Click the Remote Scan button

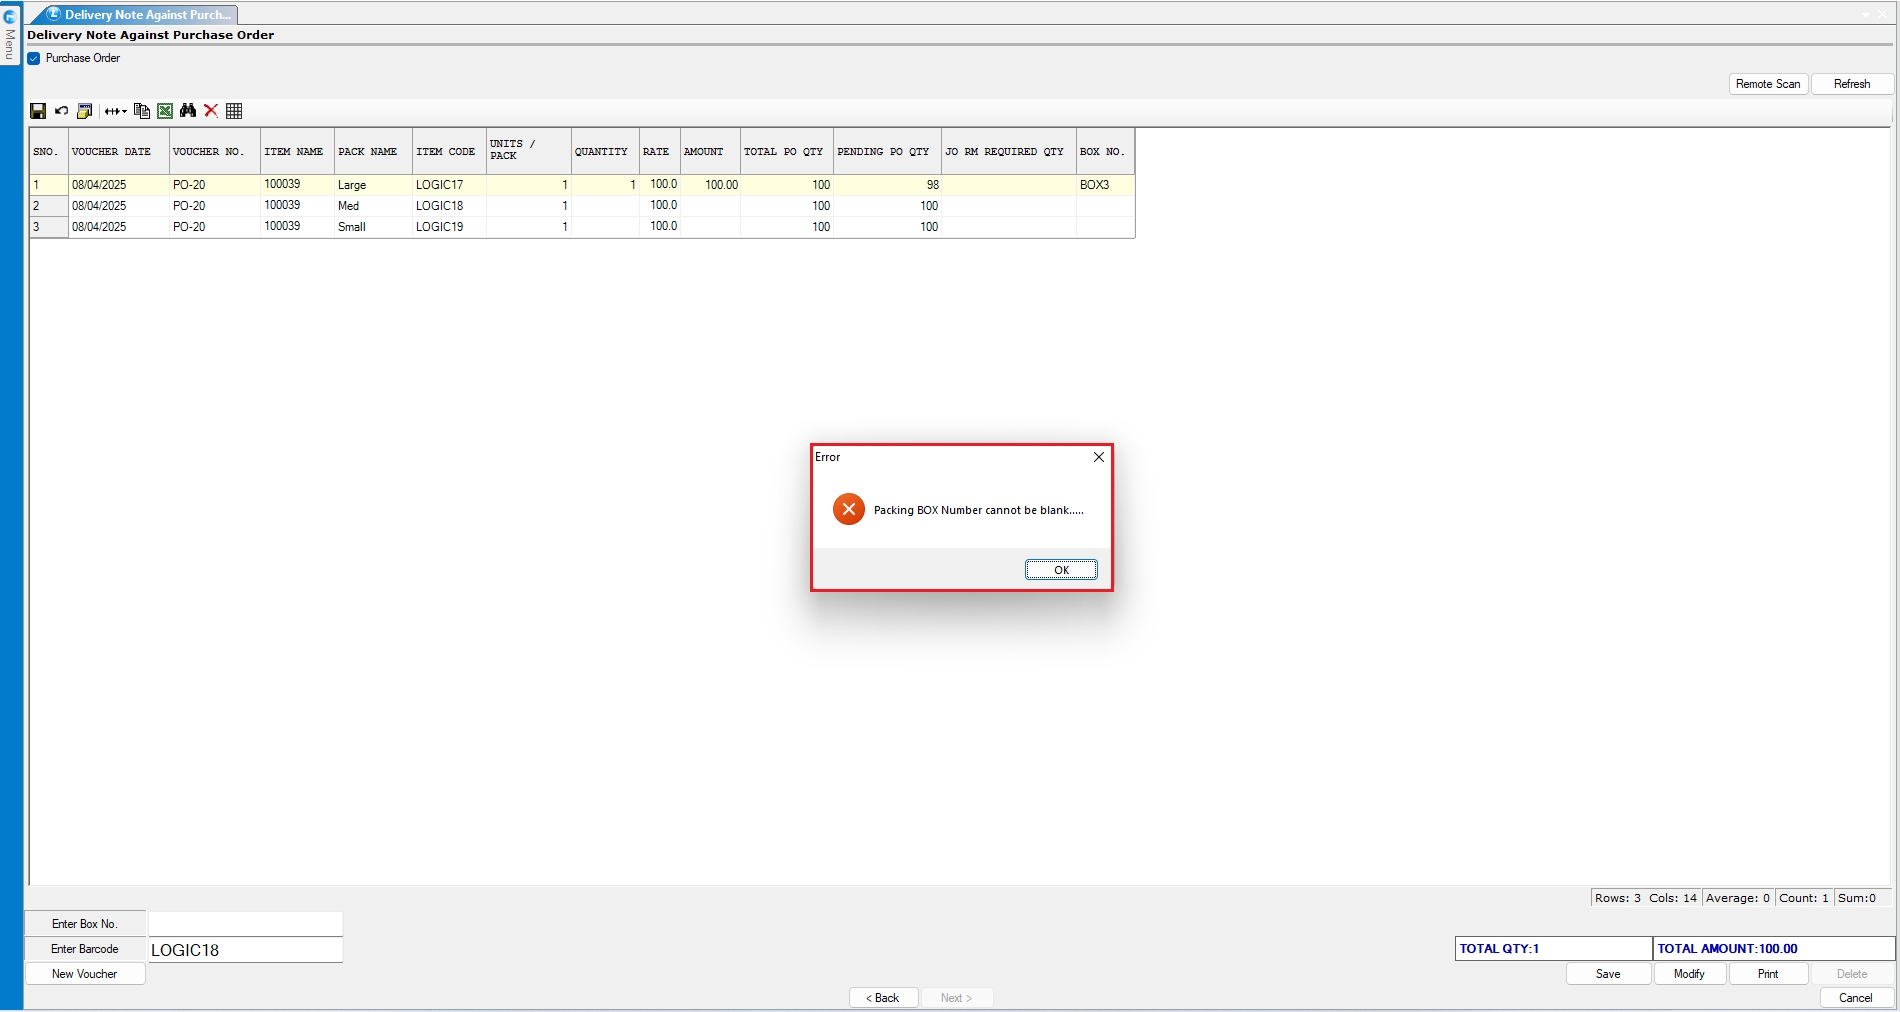(1767, 84)
